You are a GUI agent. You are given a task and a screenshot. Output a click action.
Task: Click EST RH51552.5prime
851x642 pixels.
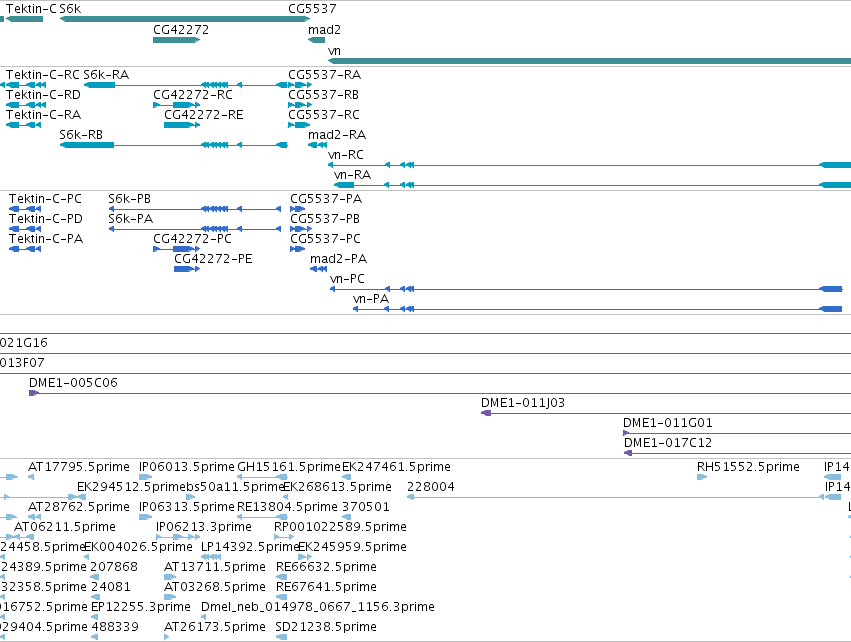702,478
